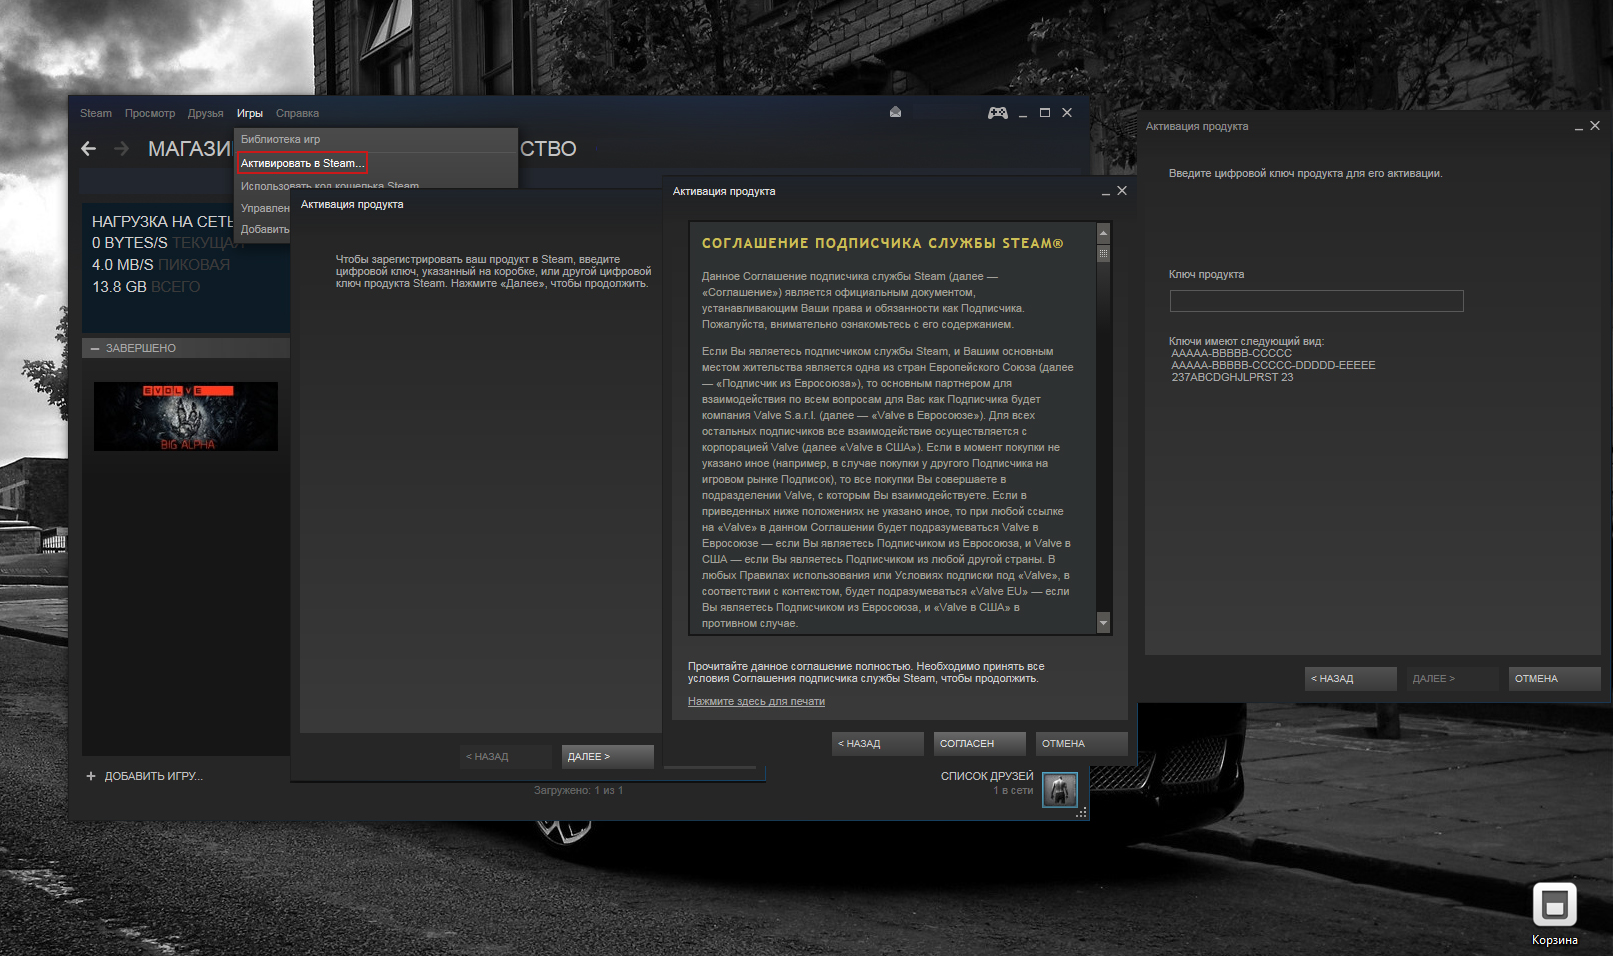
Task: Open the Steam menu in menu bar
Action: 96,113
